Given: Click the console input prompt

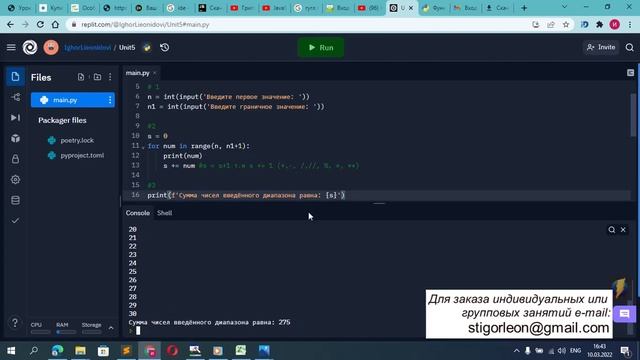Looking at the screenshot, I should 138,331.
